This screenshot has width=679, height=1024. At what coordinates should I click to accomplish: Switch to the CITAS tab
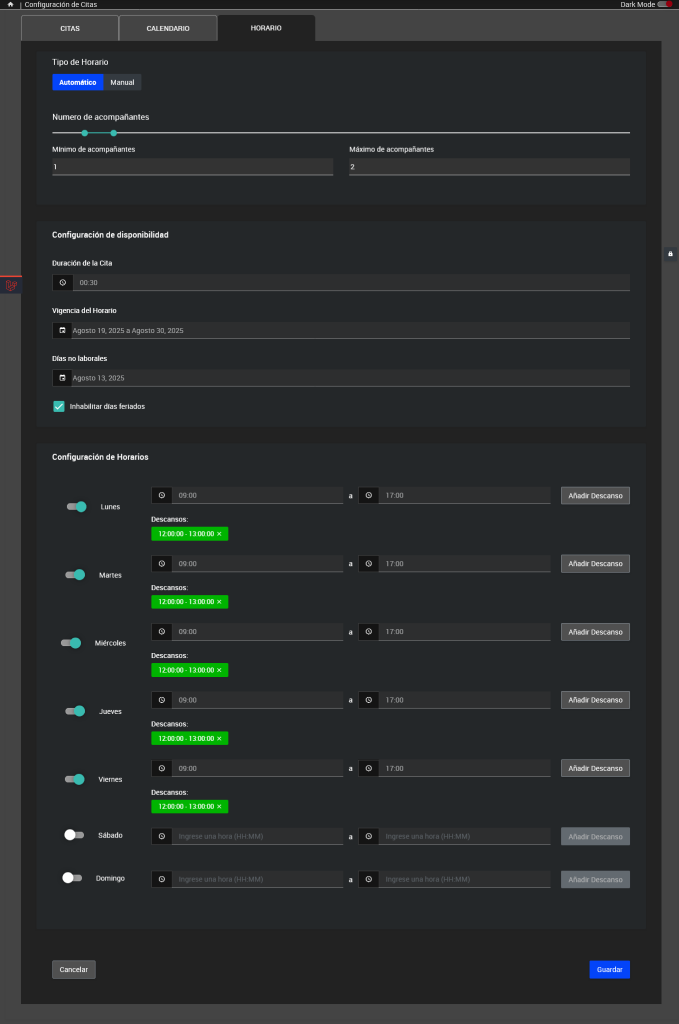tap(70, 29)
